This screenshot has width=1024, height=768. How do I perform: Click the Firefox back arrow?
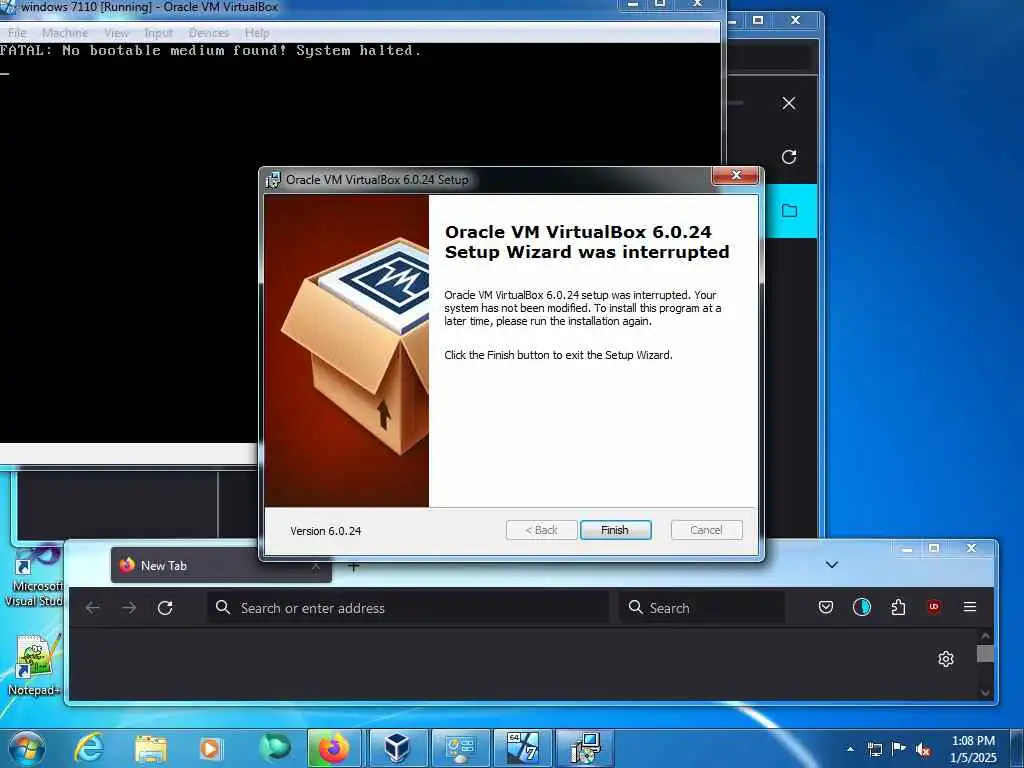coord(93,608)
